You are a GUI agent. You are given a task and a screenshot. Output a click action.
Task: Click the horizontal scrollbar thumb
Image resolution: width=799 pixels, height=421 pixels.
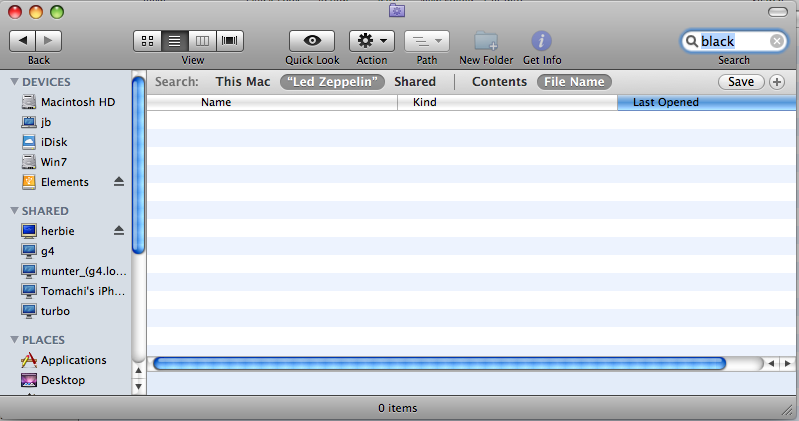pos(439,363)
